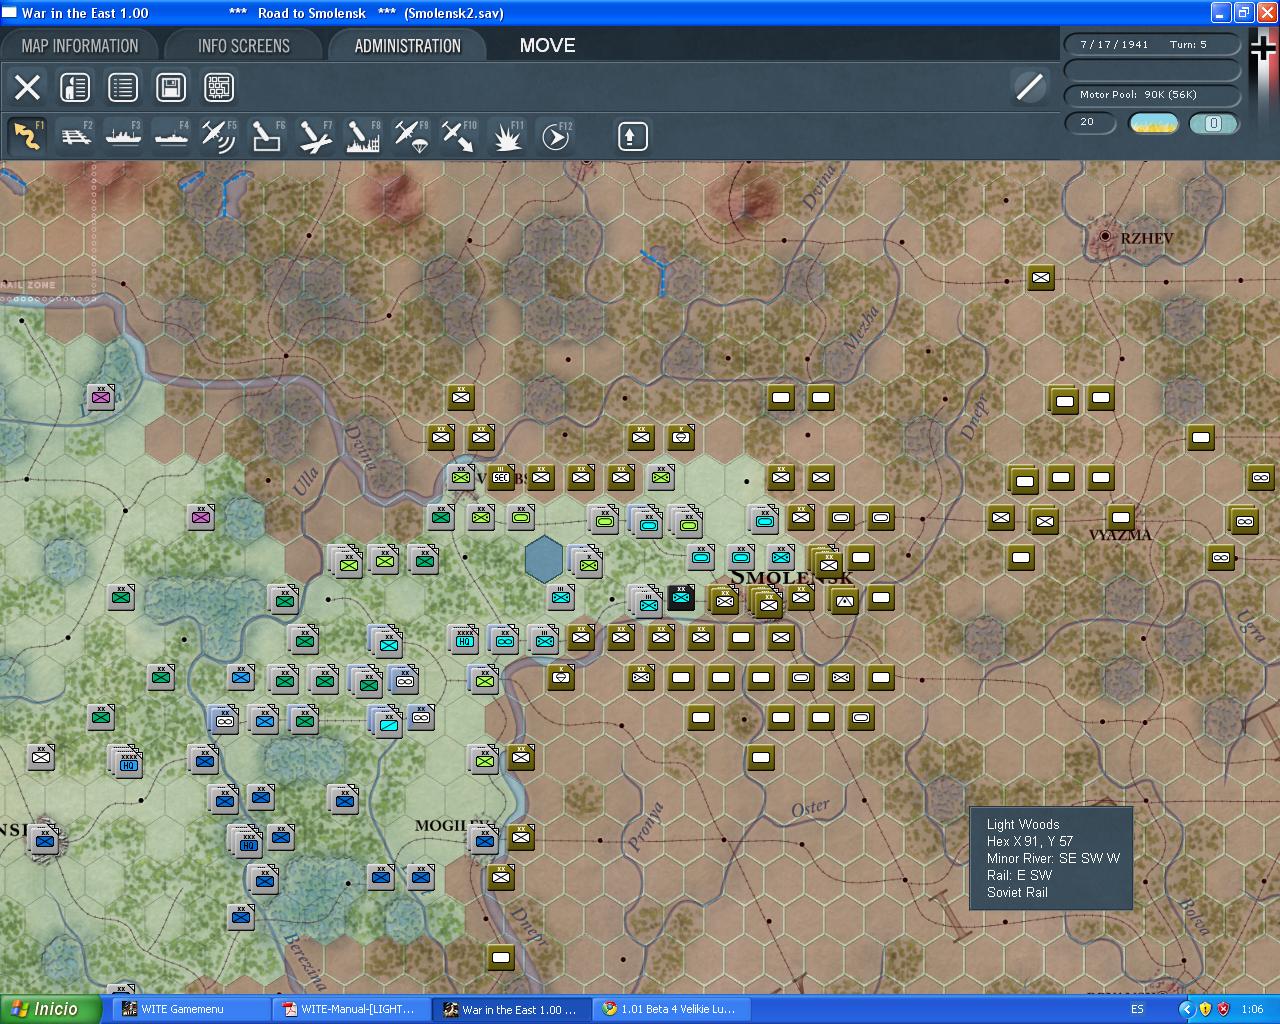Select F5 air recon mode
The image size is (1280, 1024).
(x=219, y=136)
